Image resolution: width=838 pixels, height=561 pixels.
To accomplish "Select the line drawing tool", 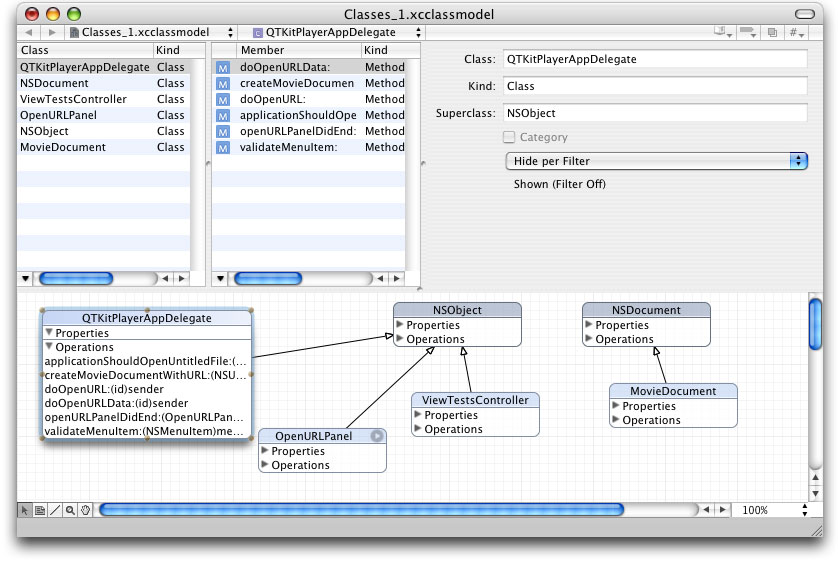I will [55, 510].
